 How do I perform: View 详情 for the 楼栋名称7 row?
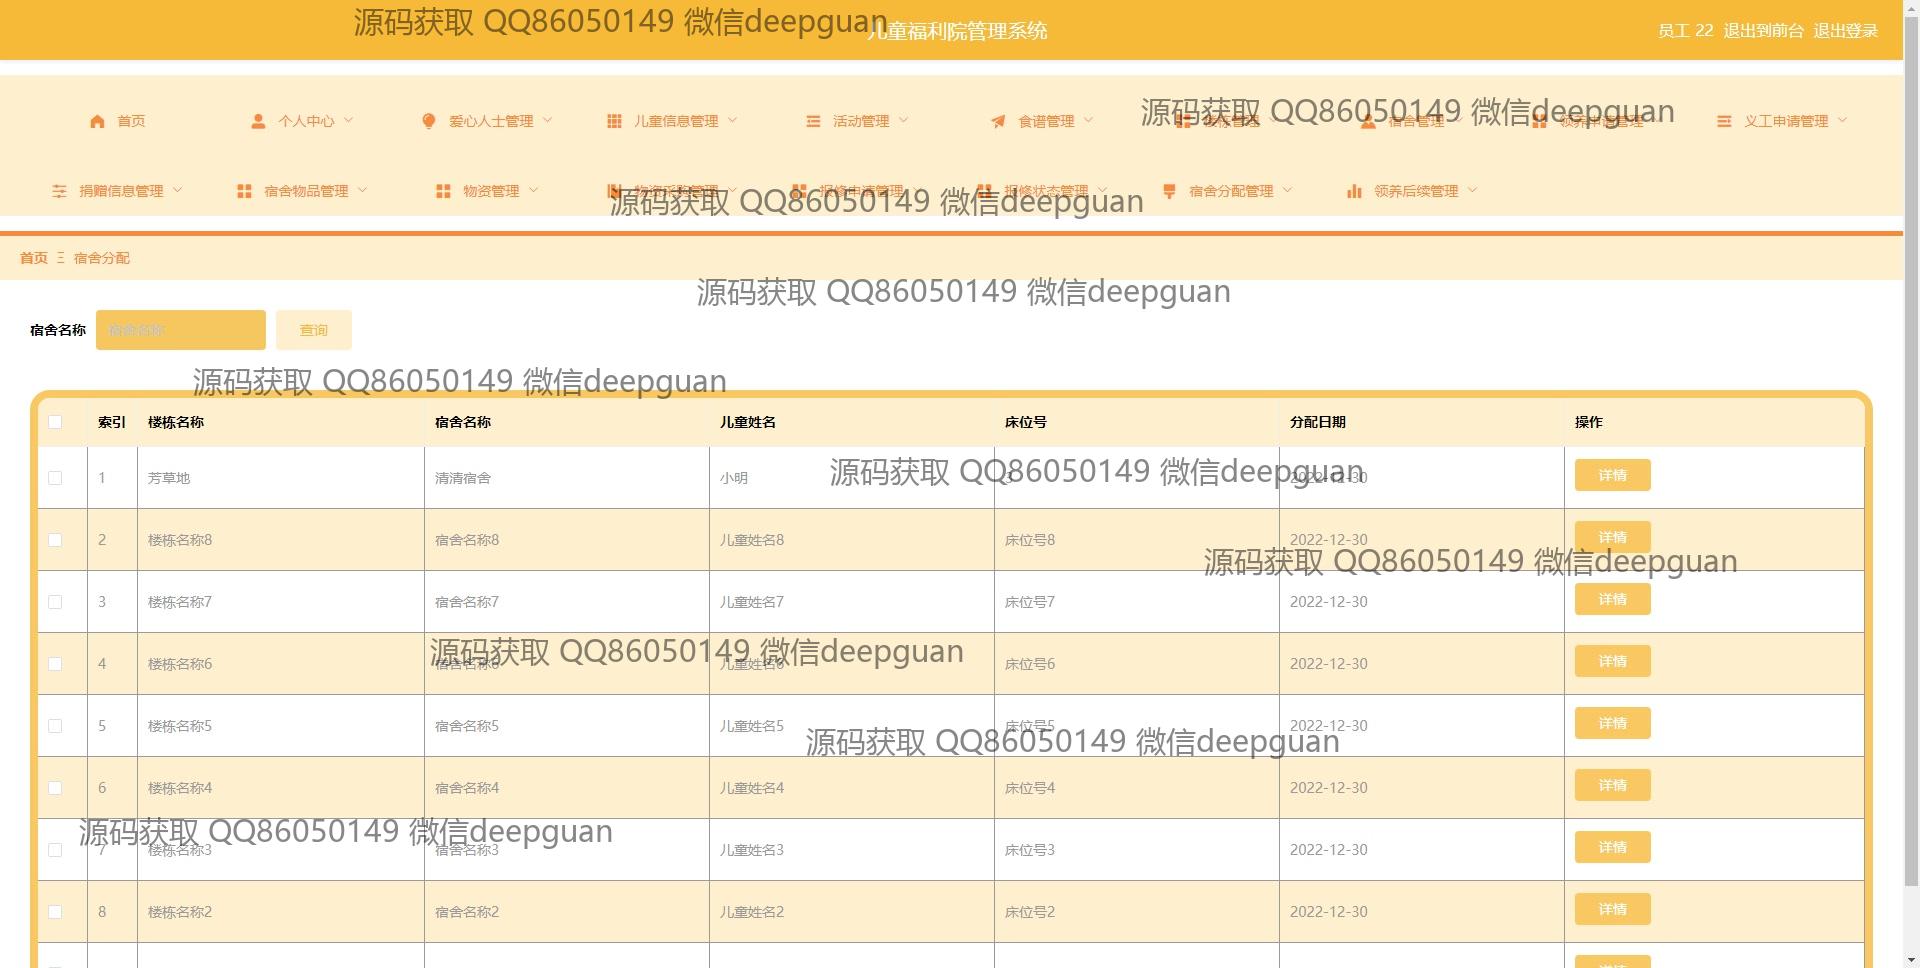point(1612,599)
